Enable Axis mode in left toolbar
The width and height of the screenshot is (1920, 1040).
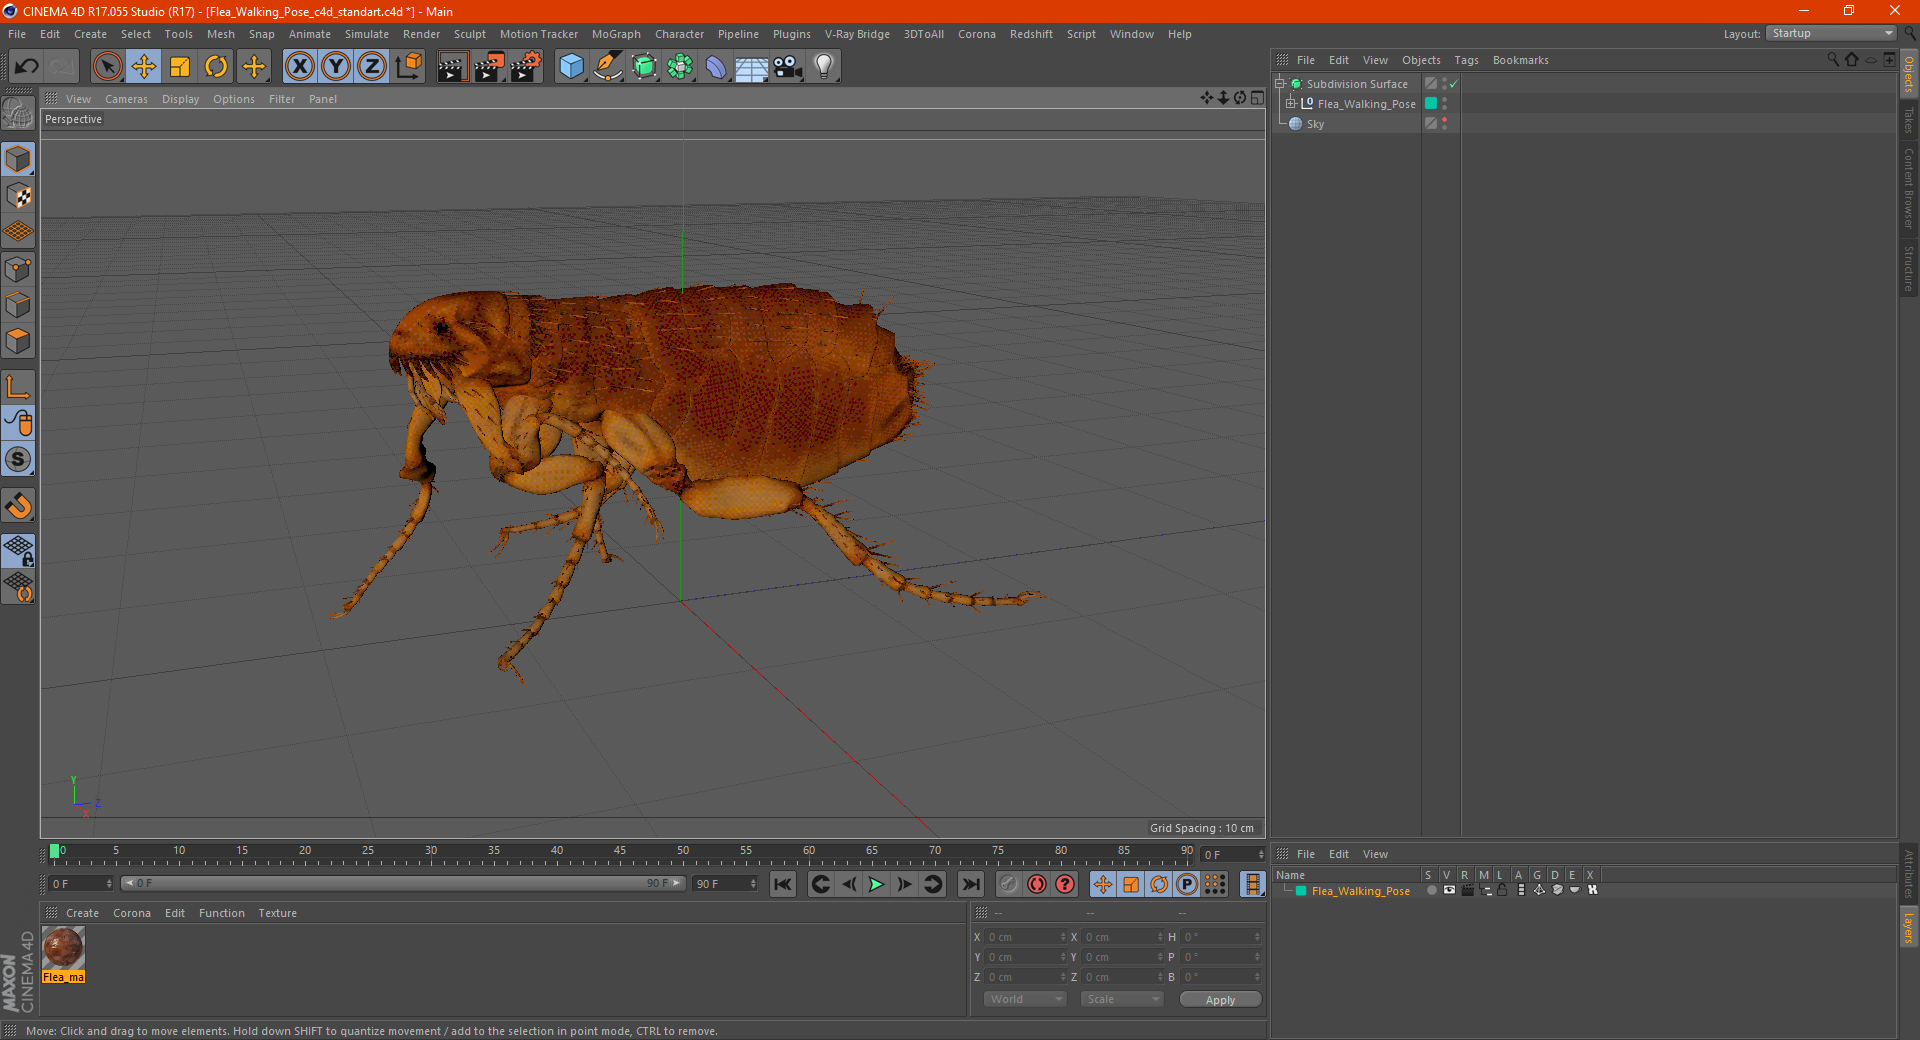pos(18,387)
